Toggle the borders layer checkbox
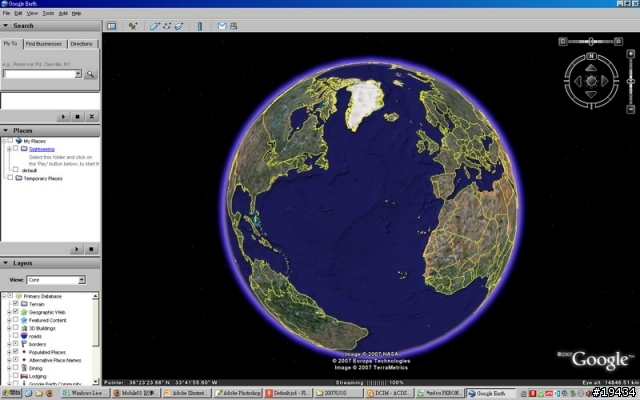 point(16,344)
